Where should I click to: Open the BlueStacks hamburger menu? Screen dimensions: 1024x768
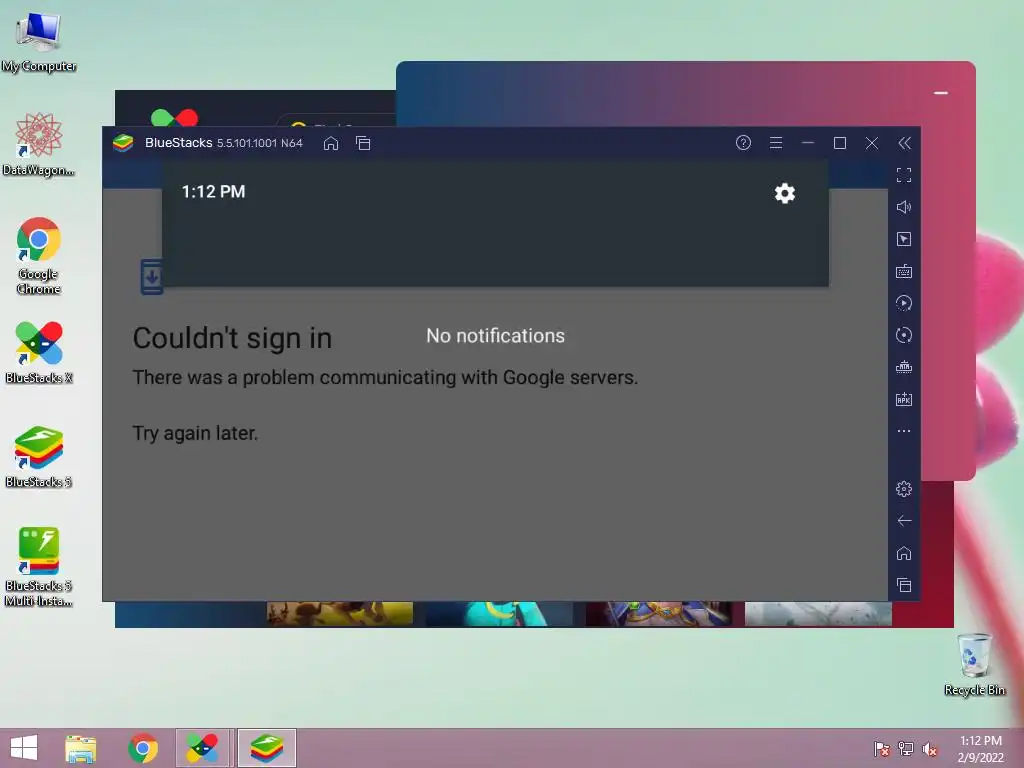pos(776,143)
